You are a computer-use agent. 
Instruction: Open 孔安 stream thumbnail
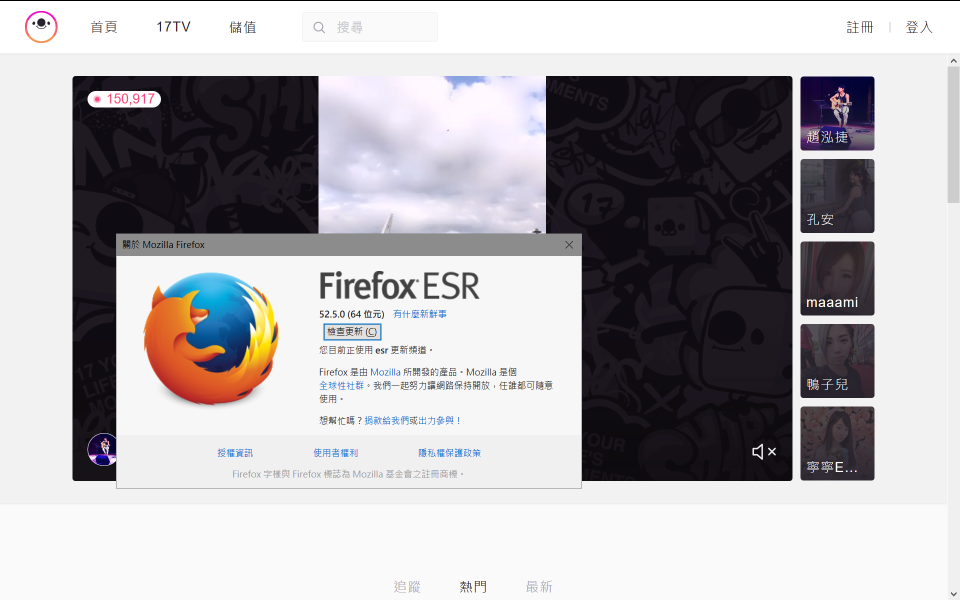pos(837,196)
